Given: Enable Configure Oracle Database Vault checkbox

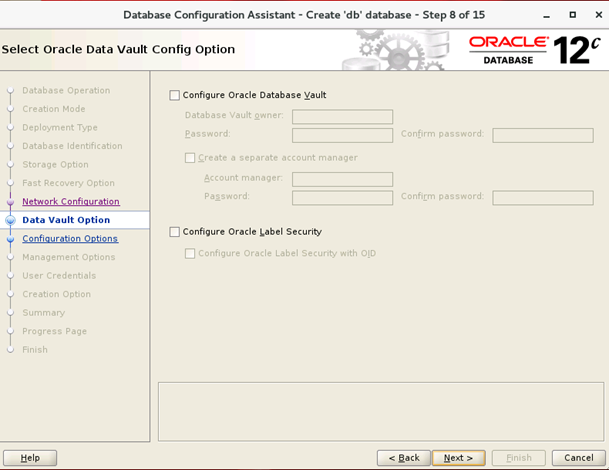Looking at the screenshot, I should [x=174, y=95].
